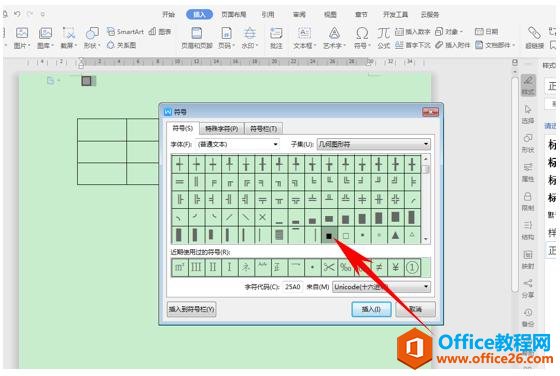The width and height of the screenshot is (560, 376).
Task: Switch to the 章节 ribbon tab
Action: (x=361, y=14)
